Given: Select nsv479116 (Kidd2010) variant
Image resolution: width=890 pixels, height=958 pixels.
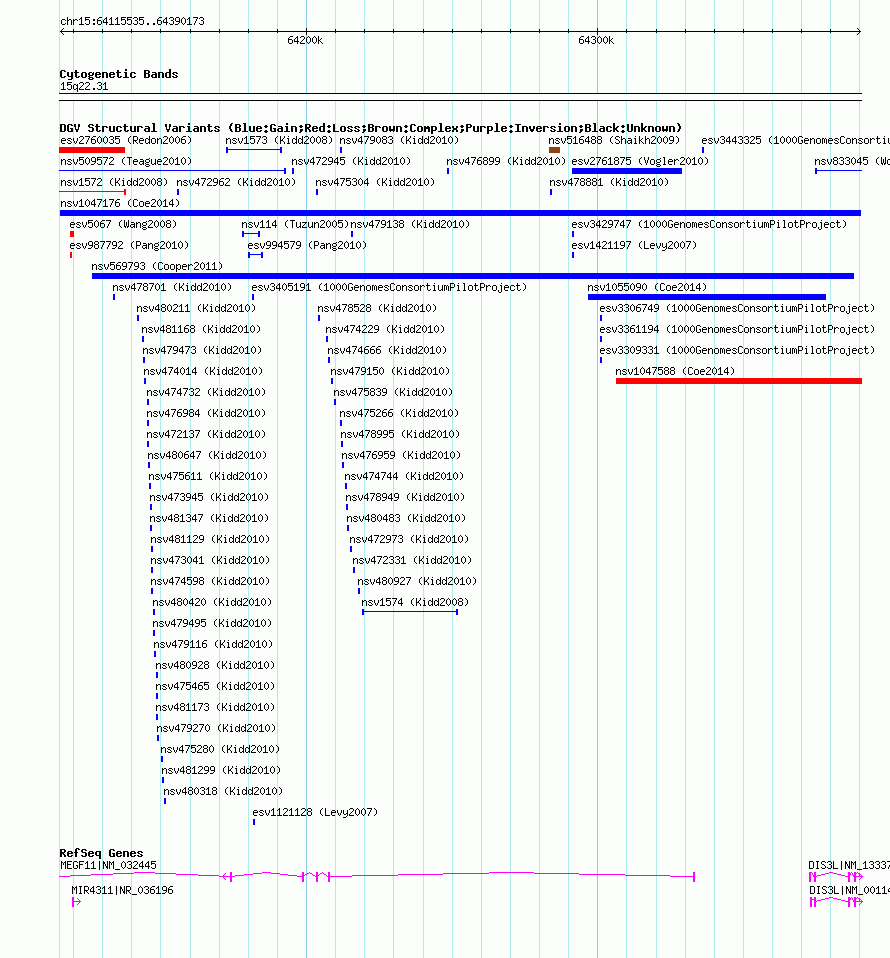Looking at the screenshot, I should [x=213, y=644].
